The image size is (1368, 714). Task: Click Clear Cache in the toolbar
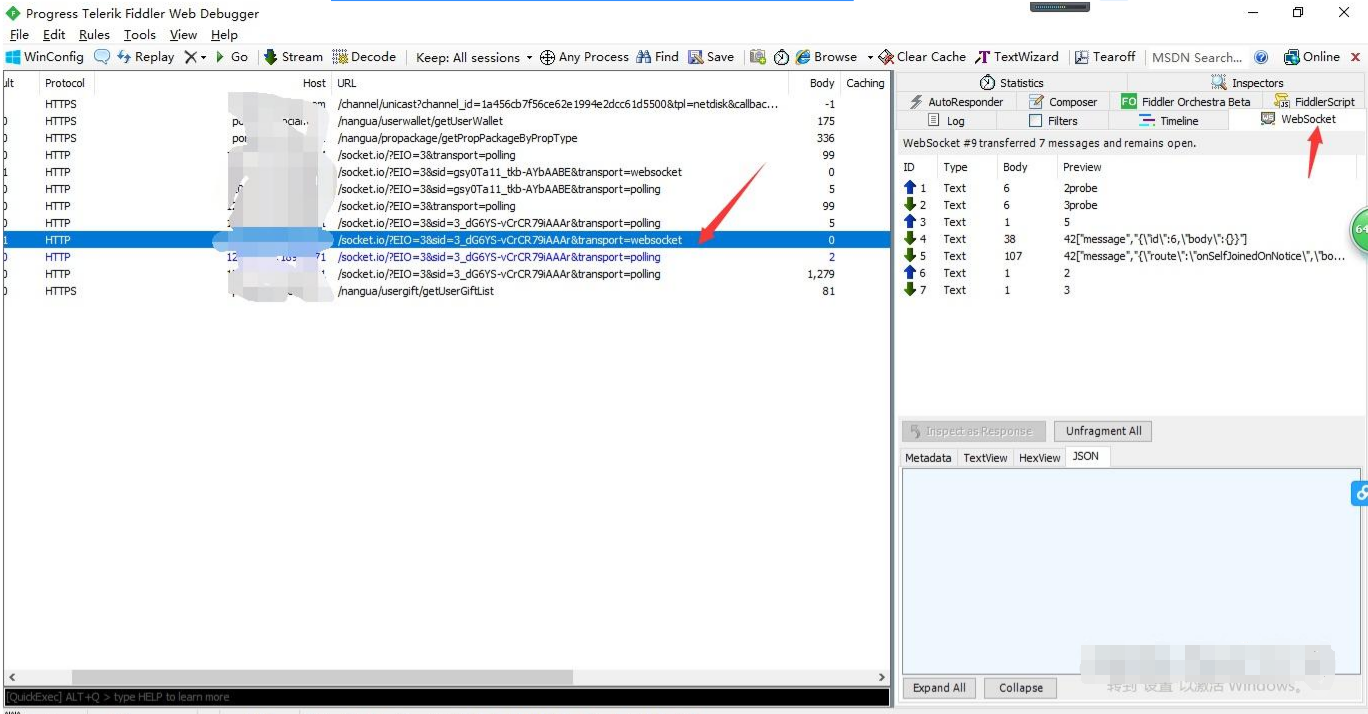(922, 57)
